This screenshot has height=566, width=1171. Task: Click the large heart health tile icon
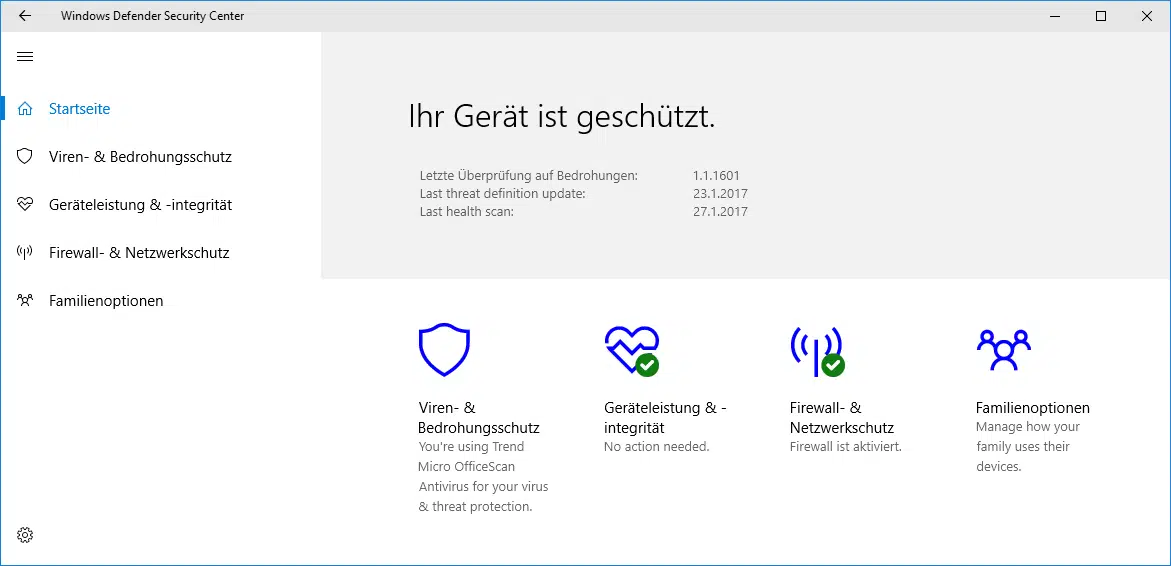(631, 349)
